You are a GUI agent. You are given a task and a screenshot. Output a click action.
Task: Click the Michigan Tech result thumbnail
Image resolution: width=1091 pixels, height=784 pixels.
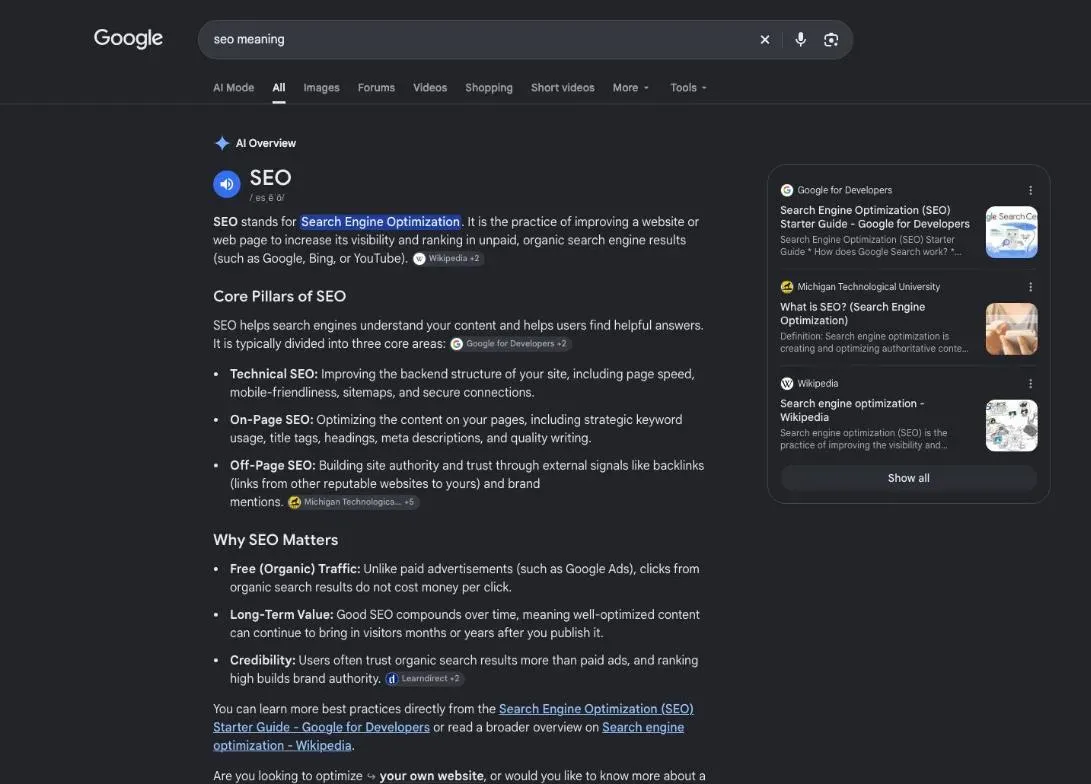pyautogui.click(x=1012, y=329)
